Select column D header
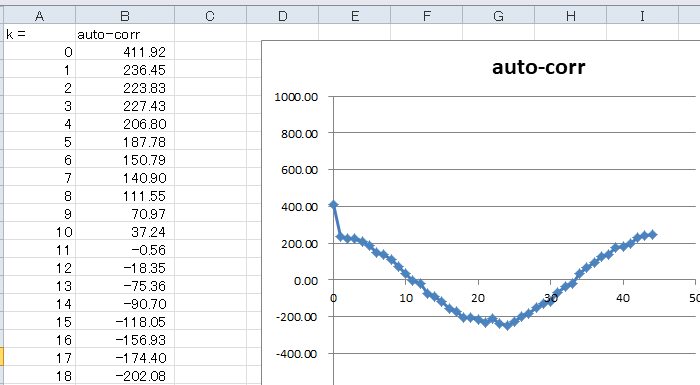This screenshot has width=700, height=385. click(283, 16)
